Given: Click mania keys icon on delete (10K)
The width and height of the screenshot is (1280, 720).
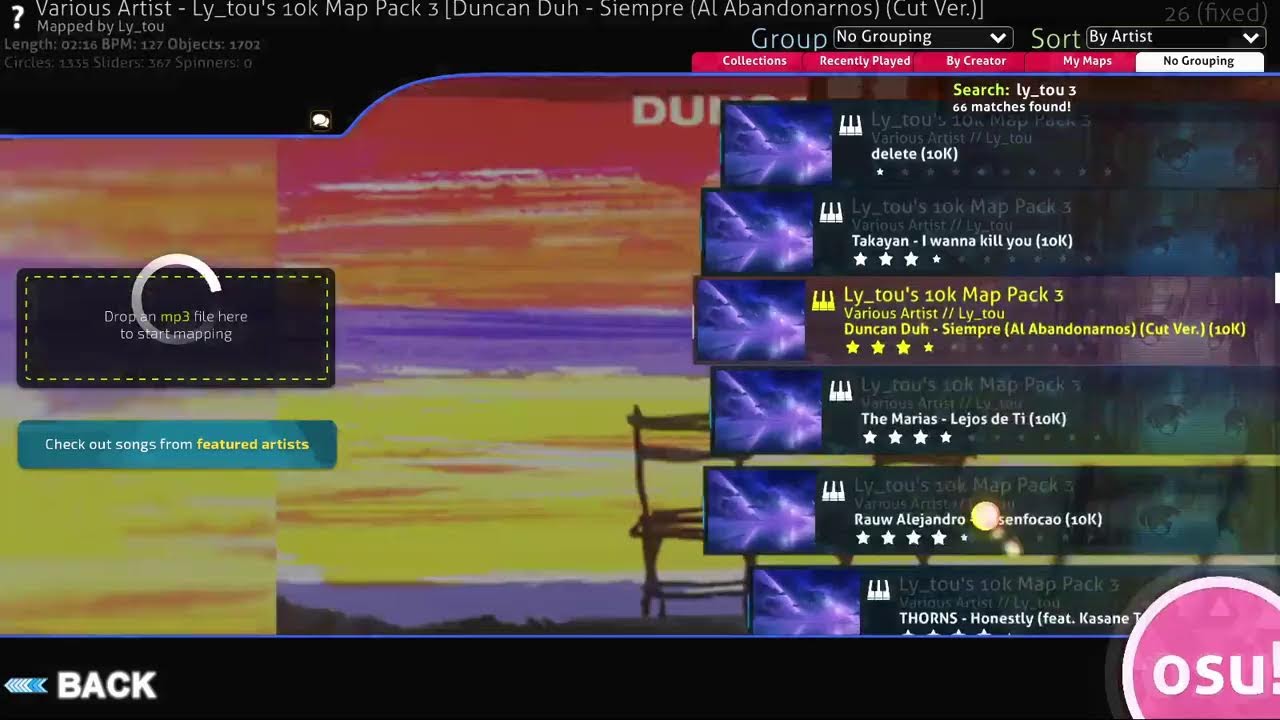Looking at the screenshot, I should (850, 125).
